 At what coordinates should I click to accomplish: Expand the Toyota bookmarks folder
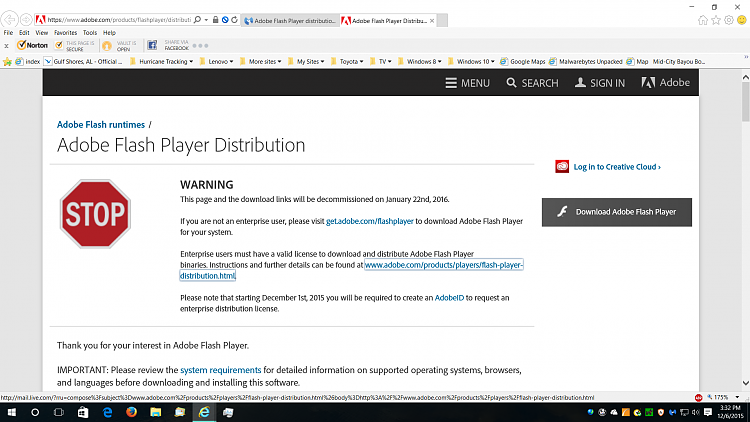[x=347, y=61]
